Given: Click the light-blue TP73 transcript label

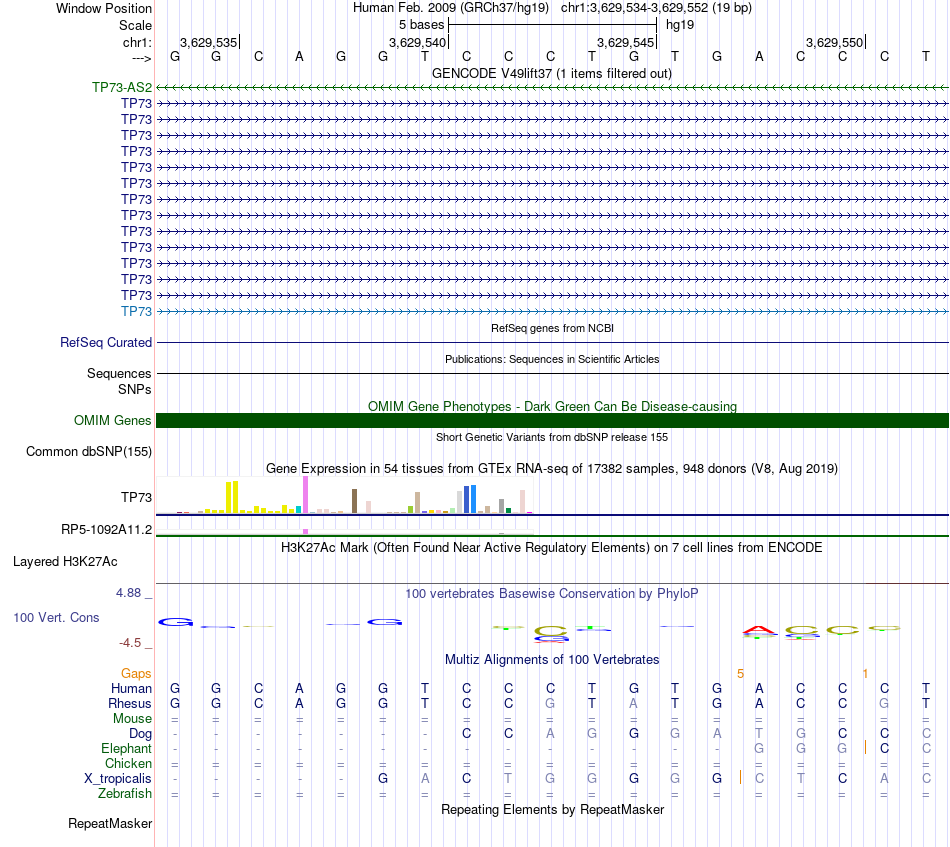Looking at the screenshot, I should point(136,311).
